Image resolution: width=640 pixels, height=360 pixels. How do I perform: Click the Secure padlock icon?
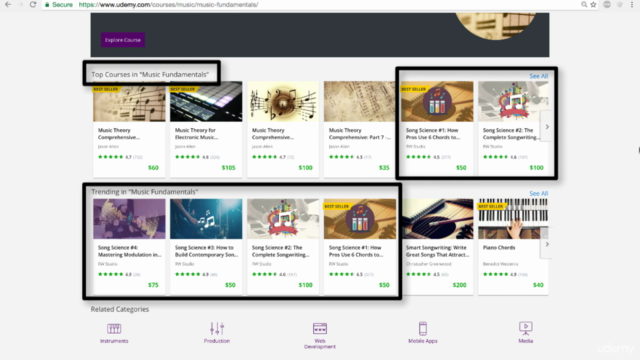[47, 4]
